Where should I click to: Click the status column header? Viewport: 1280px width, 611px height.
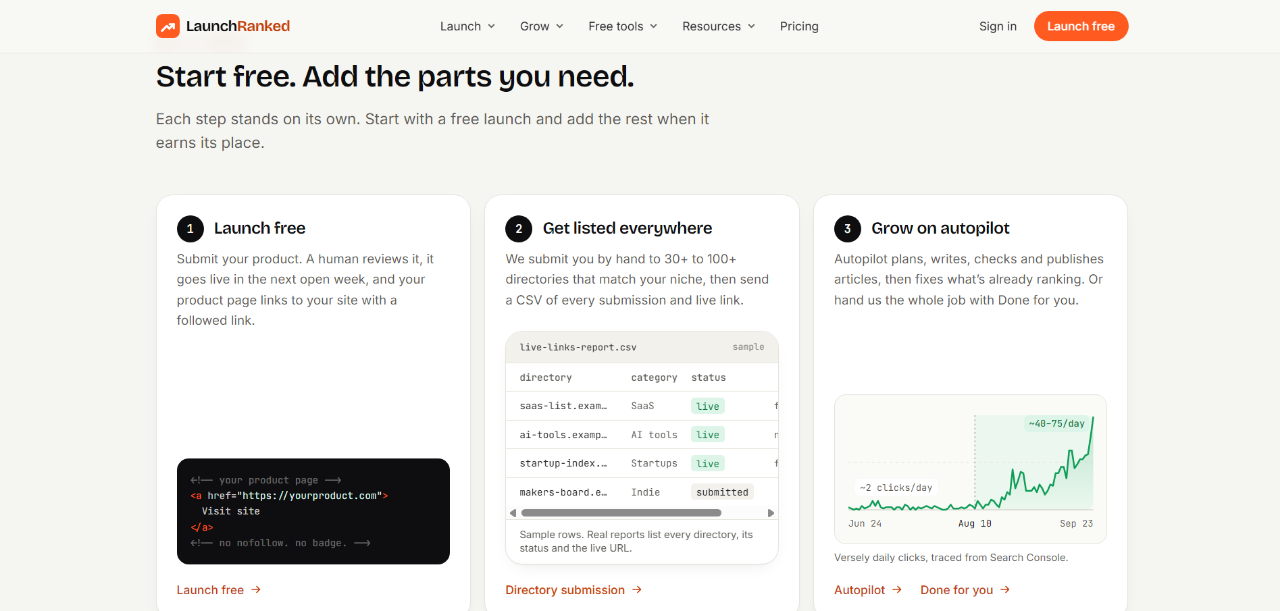[709, 378]
